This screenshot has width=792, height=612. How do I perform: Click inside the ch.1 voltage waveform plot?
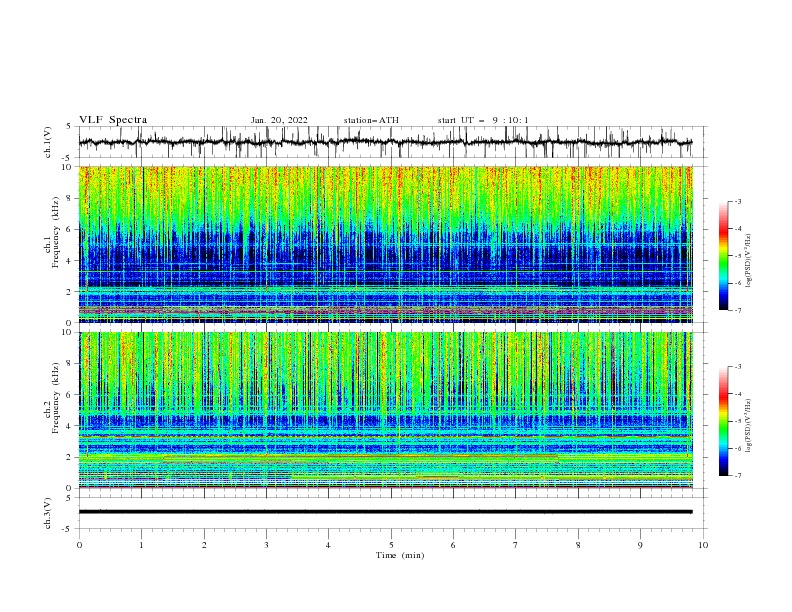coord(393,142)
